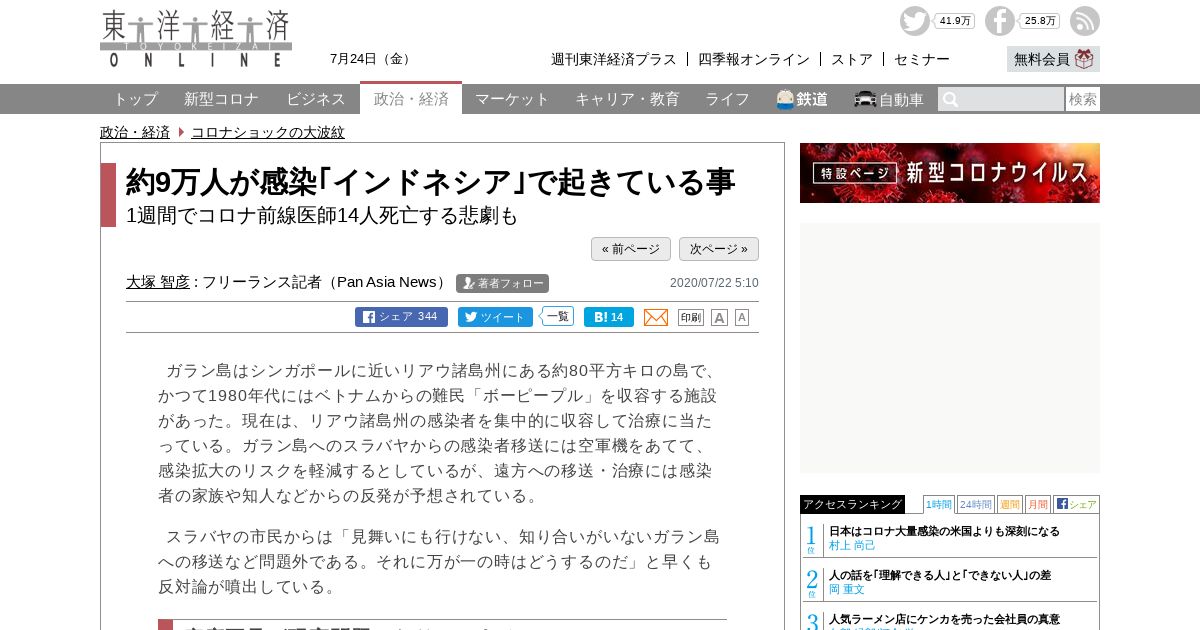Image resolution: width=1200 pixels, height=630 pixels.
Task: Email the article via envelope icon
Action: 656,317
